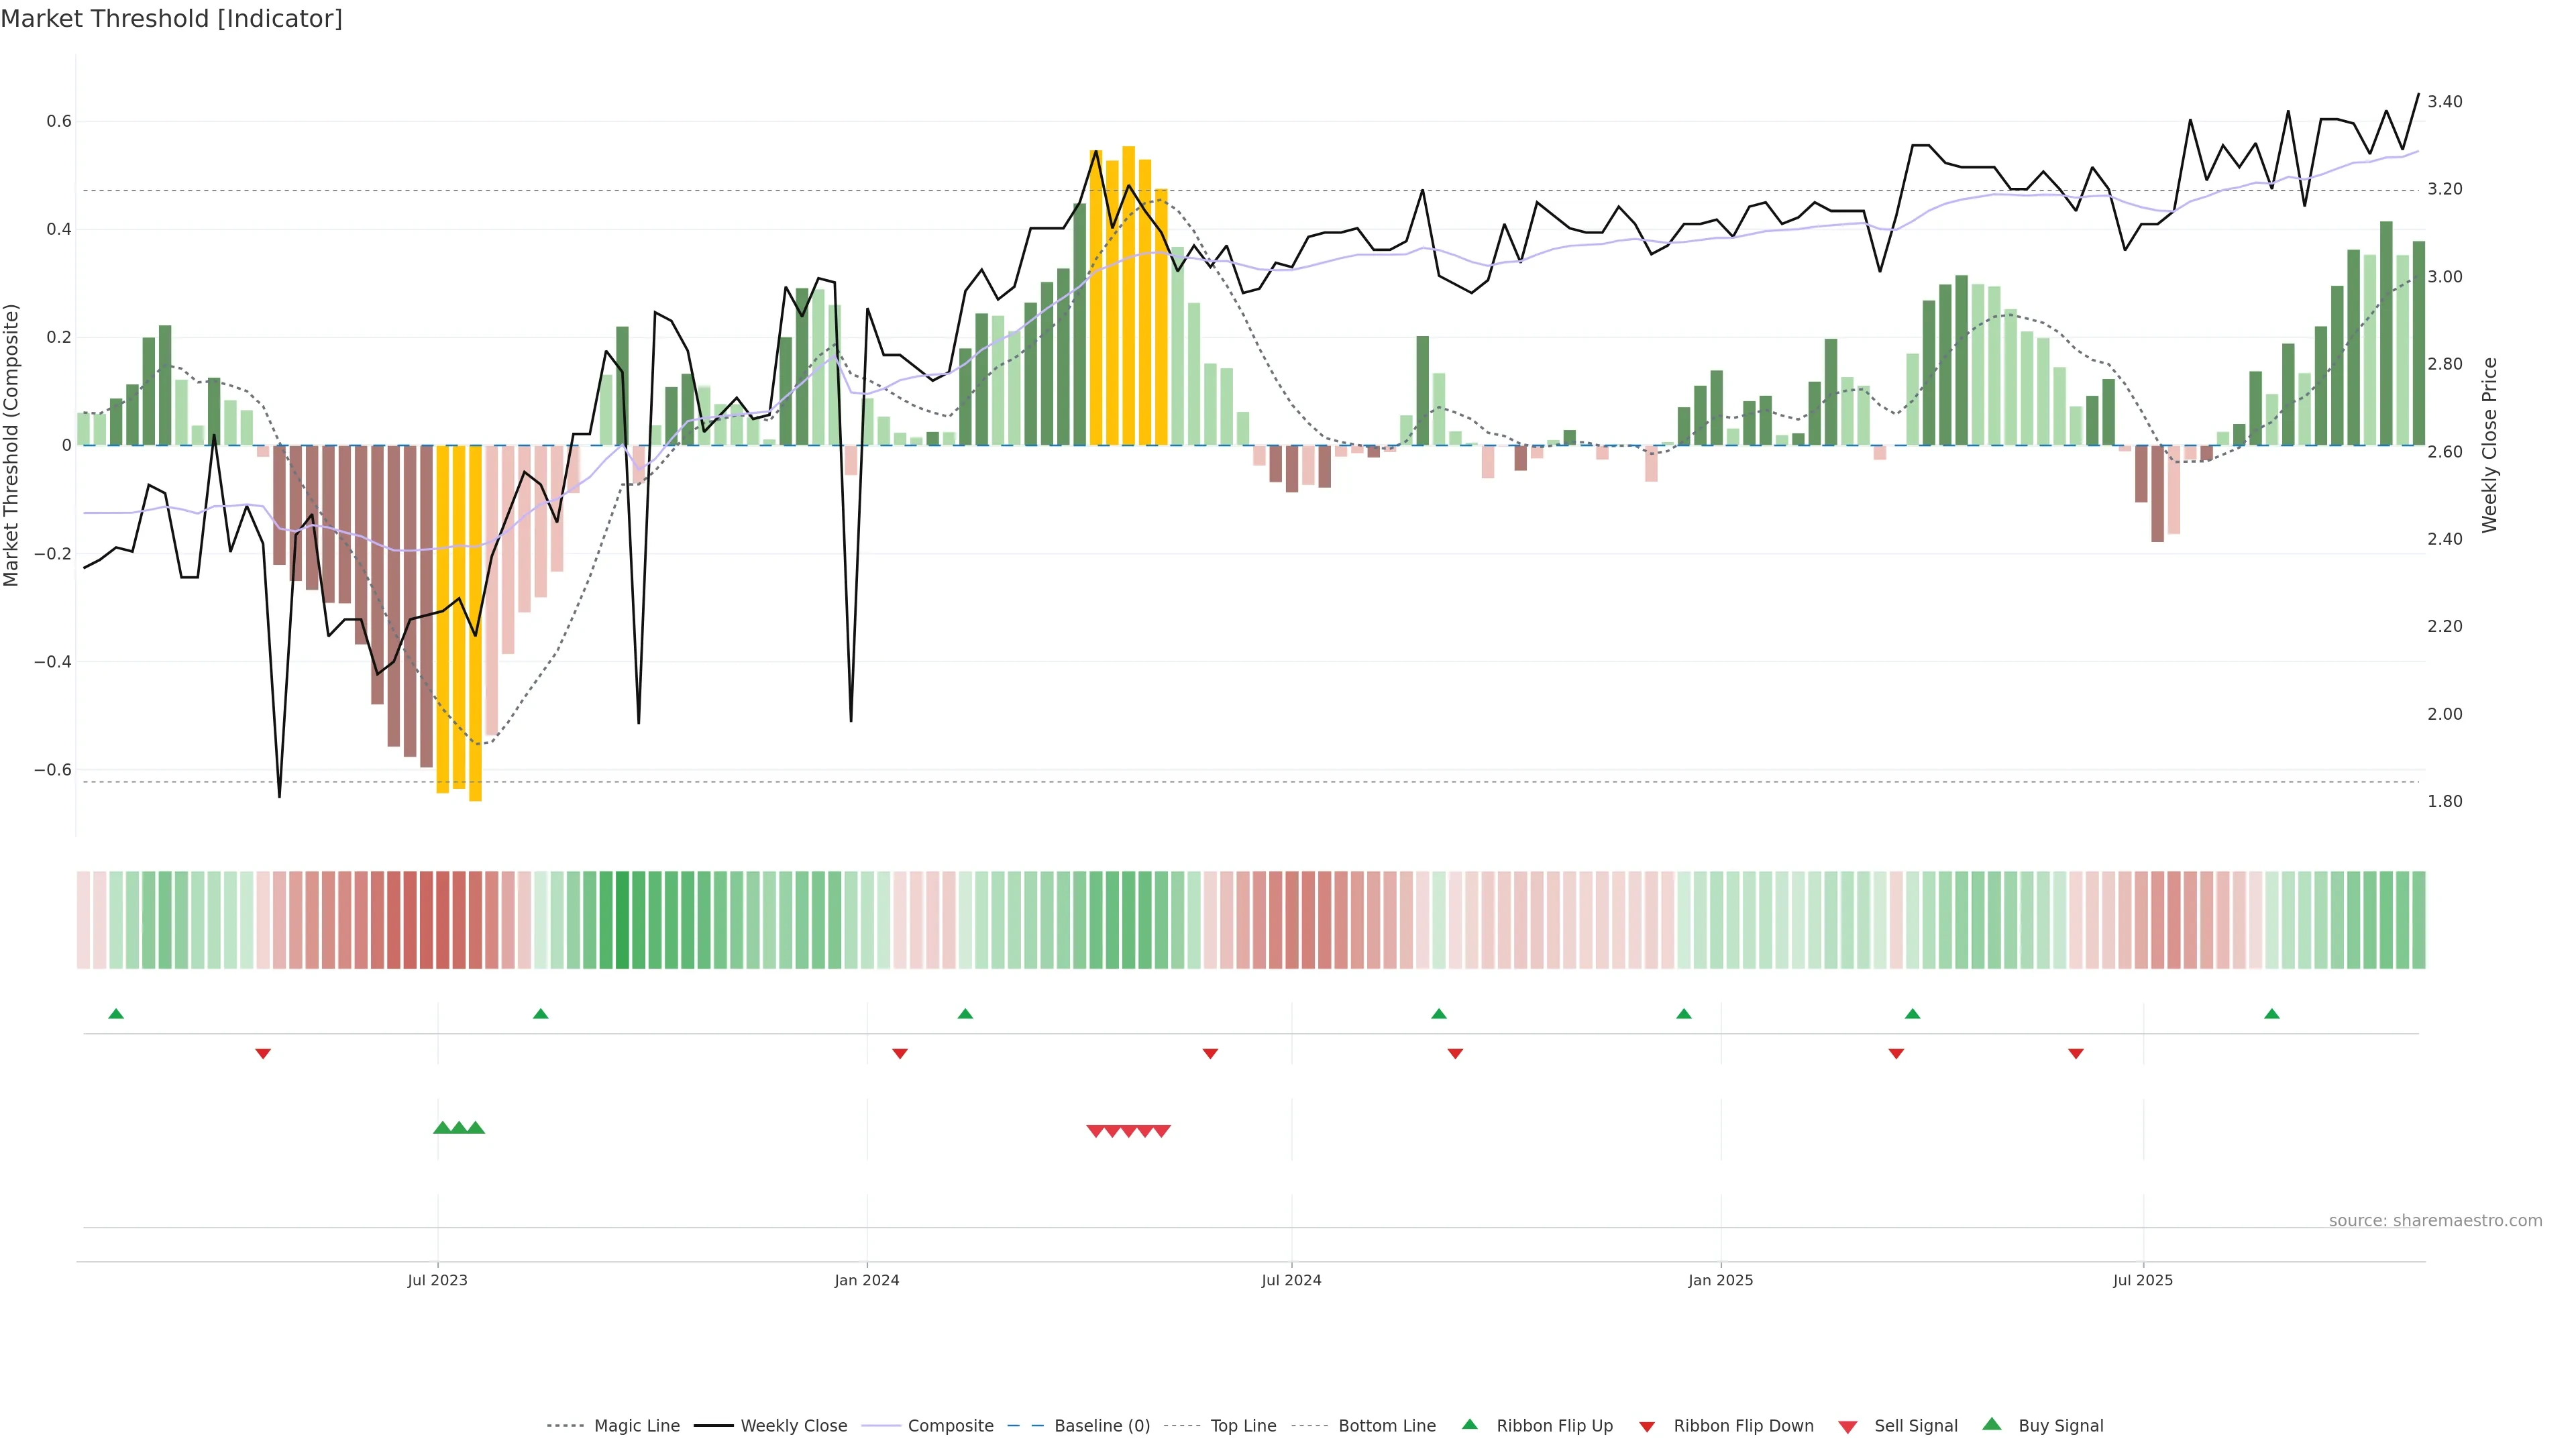
Task: Click the Ribbon Flip Down legend triangle
Action: pos(1647,1427)
